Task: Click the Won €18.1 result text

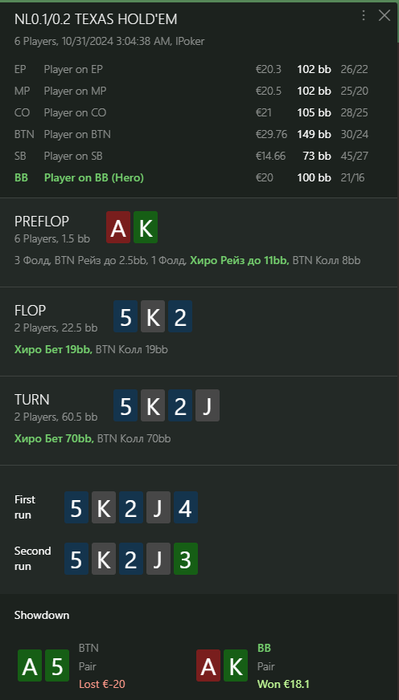Action: 283,684
